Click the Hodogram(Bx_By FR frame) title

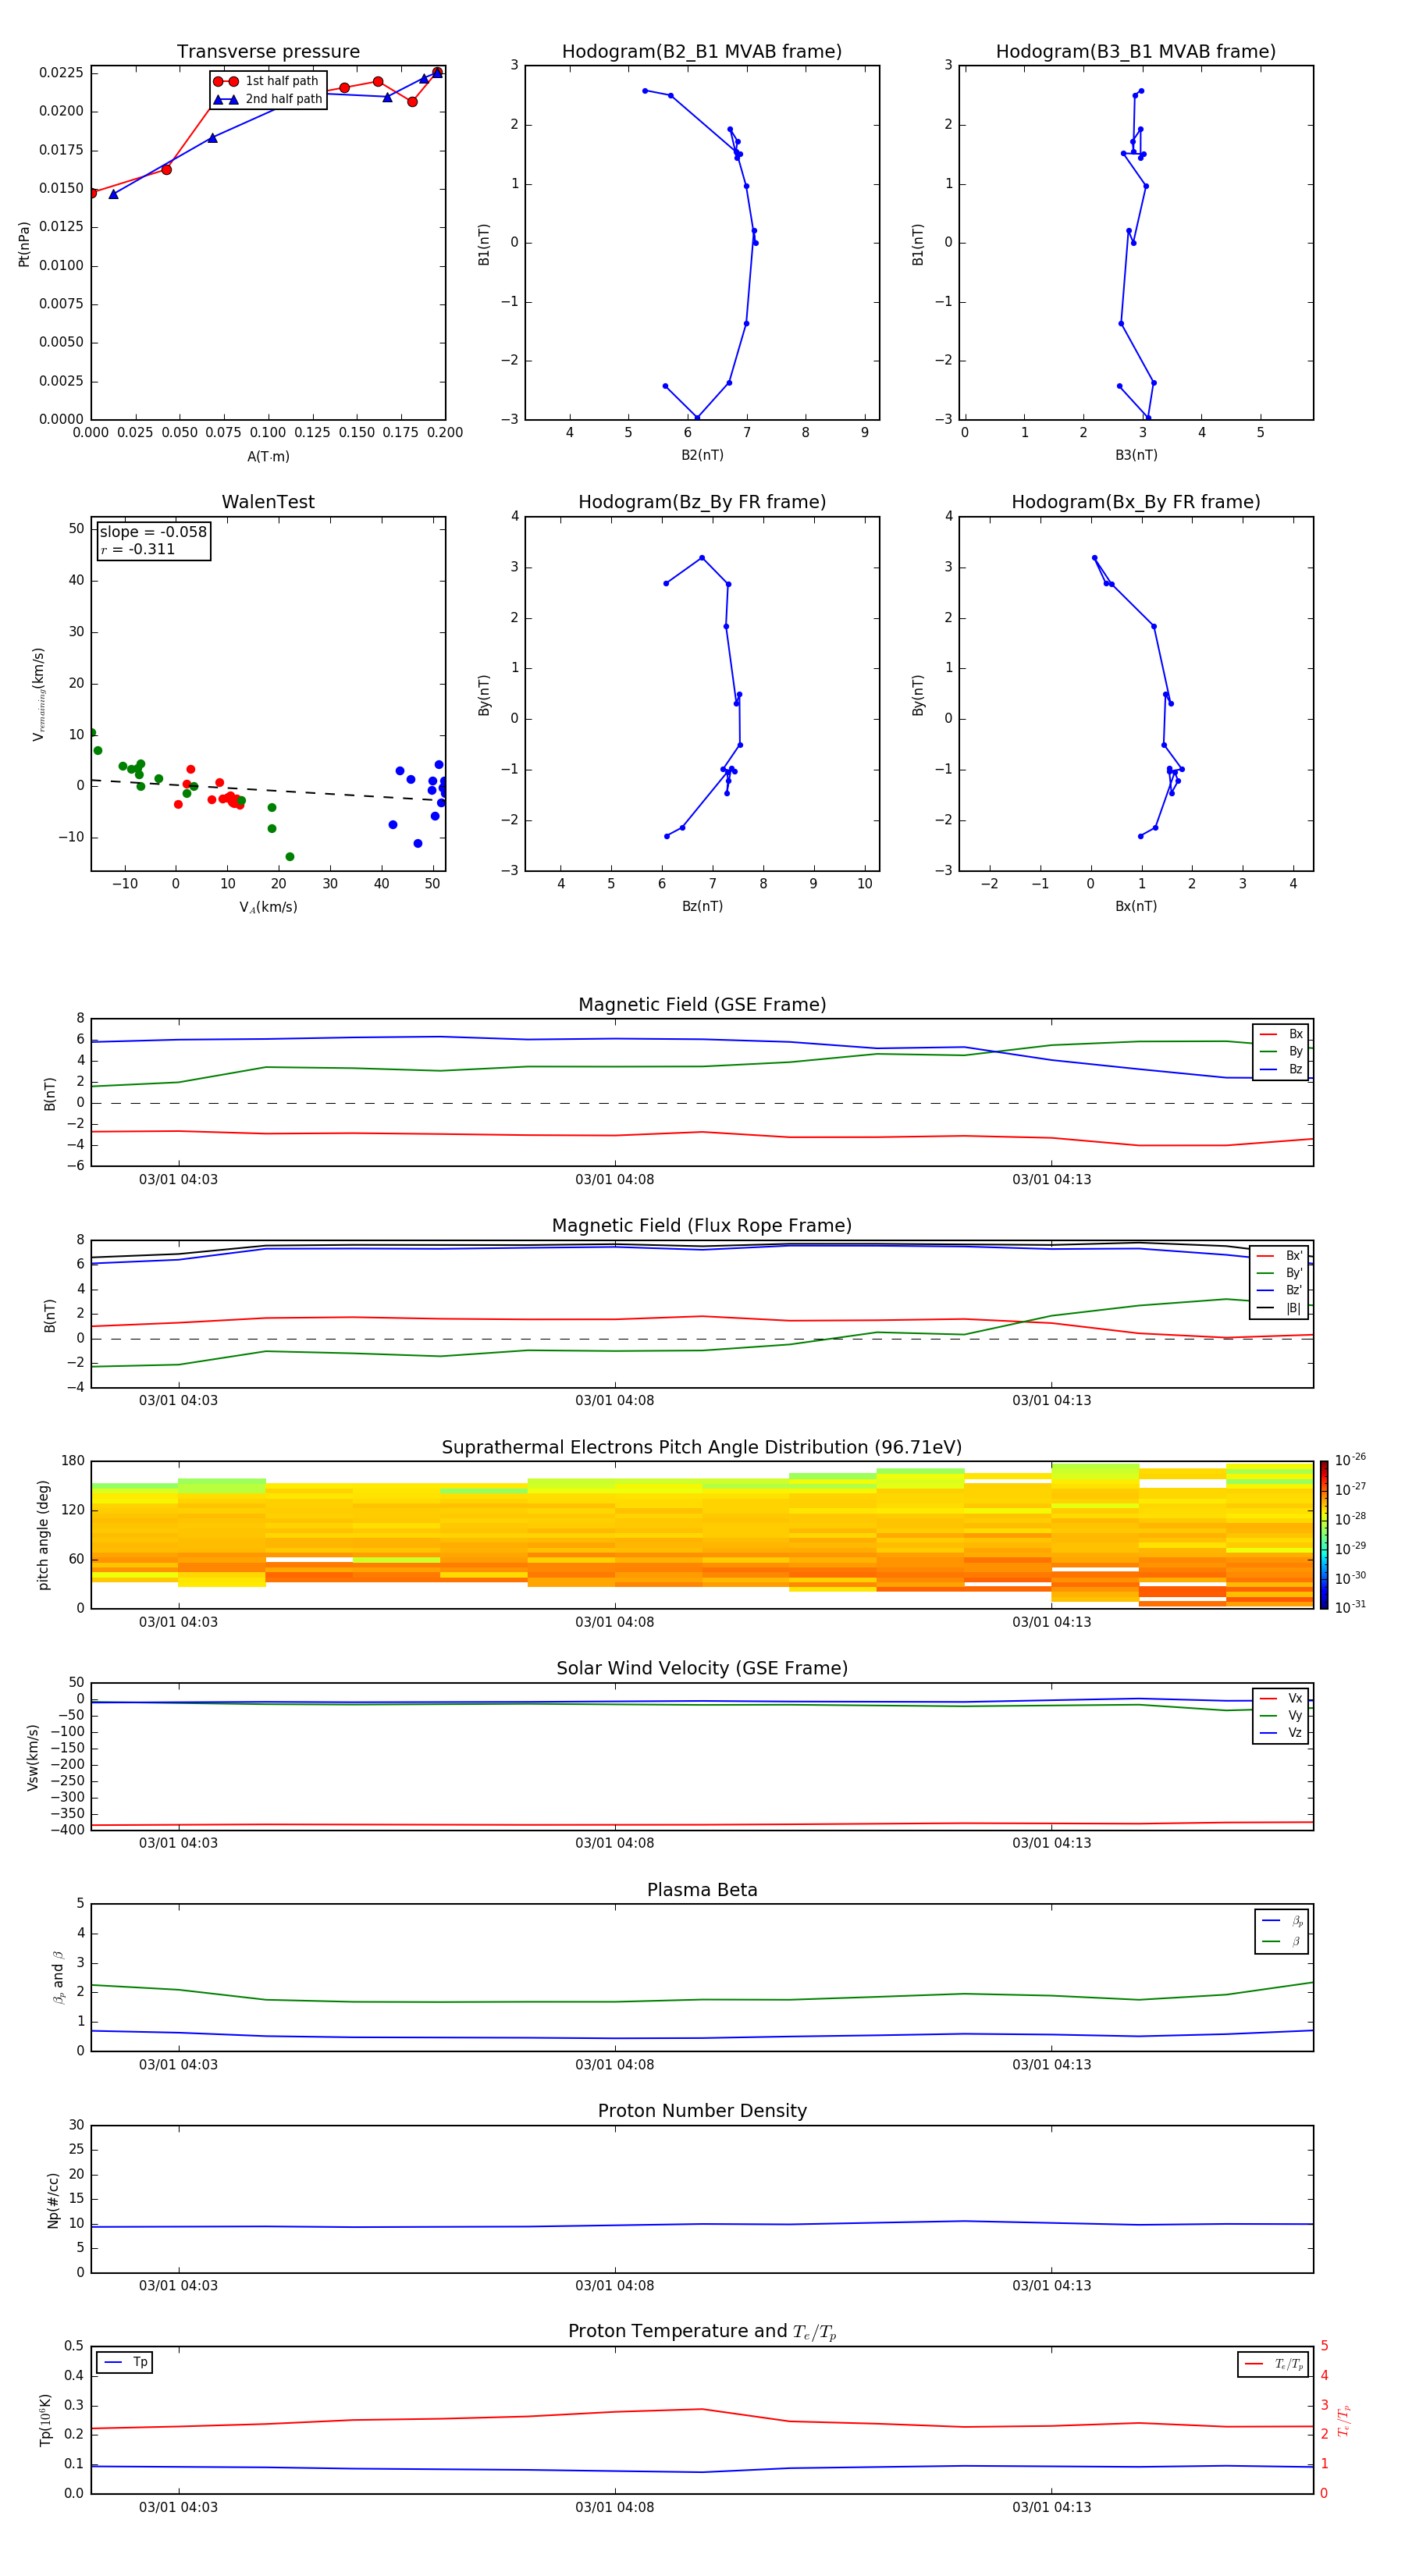1136,502
